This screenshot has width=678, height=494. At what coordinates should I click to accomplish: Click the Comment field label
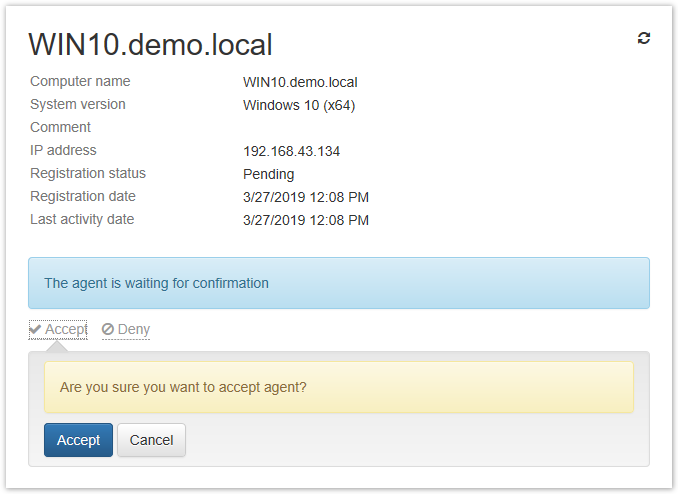click(60, 127)
